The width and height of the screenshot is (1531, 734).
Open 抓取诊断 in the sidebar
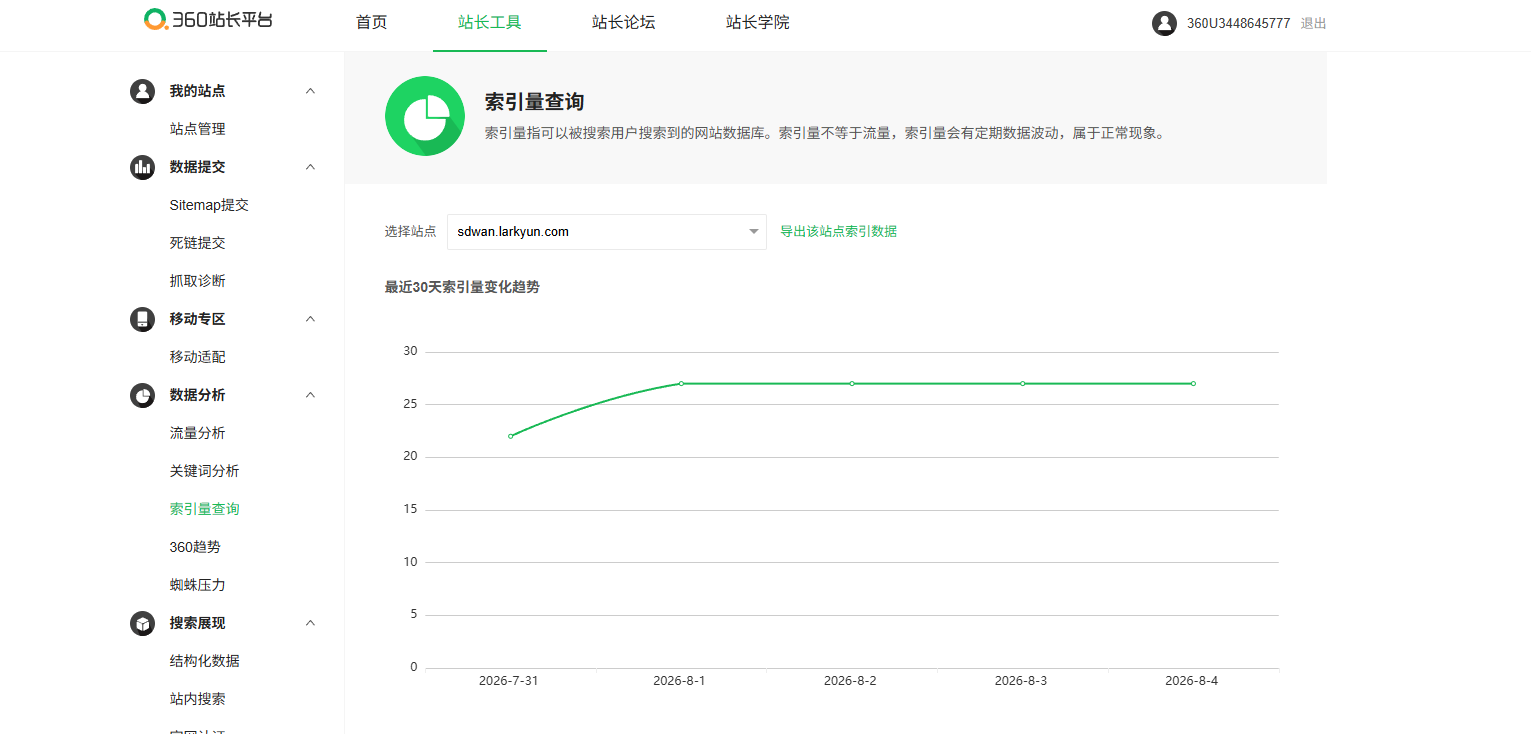coord(198,281)
